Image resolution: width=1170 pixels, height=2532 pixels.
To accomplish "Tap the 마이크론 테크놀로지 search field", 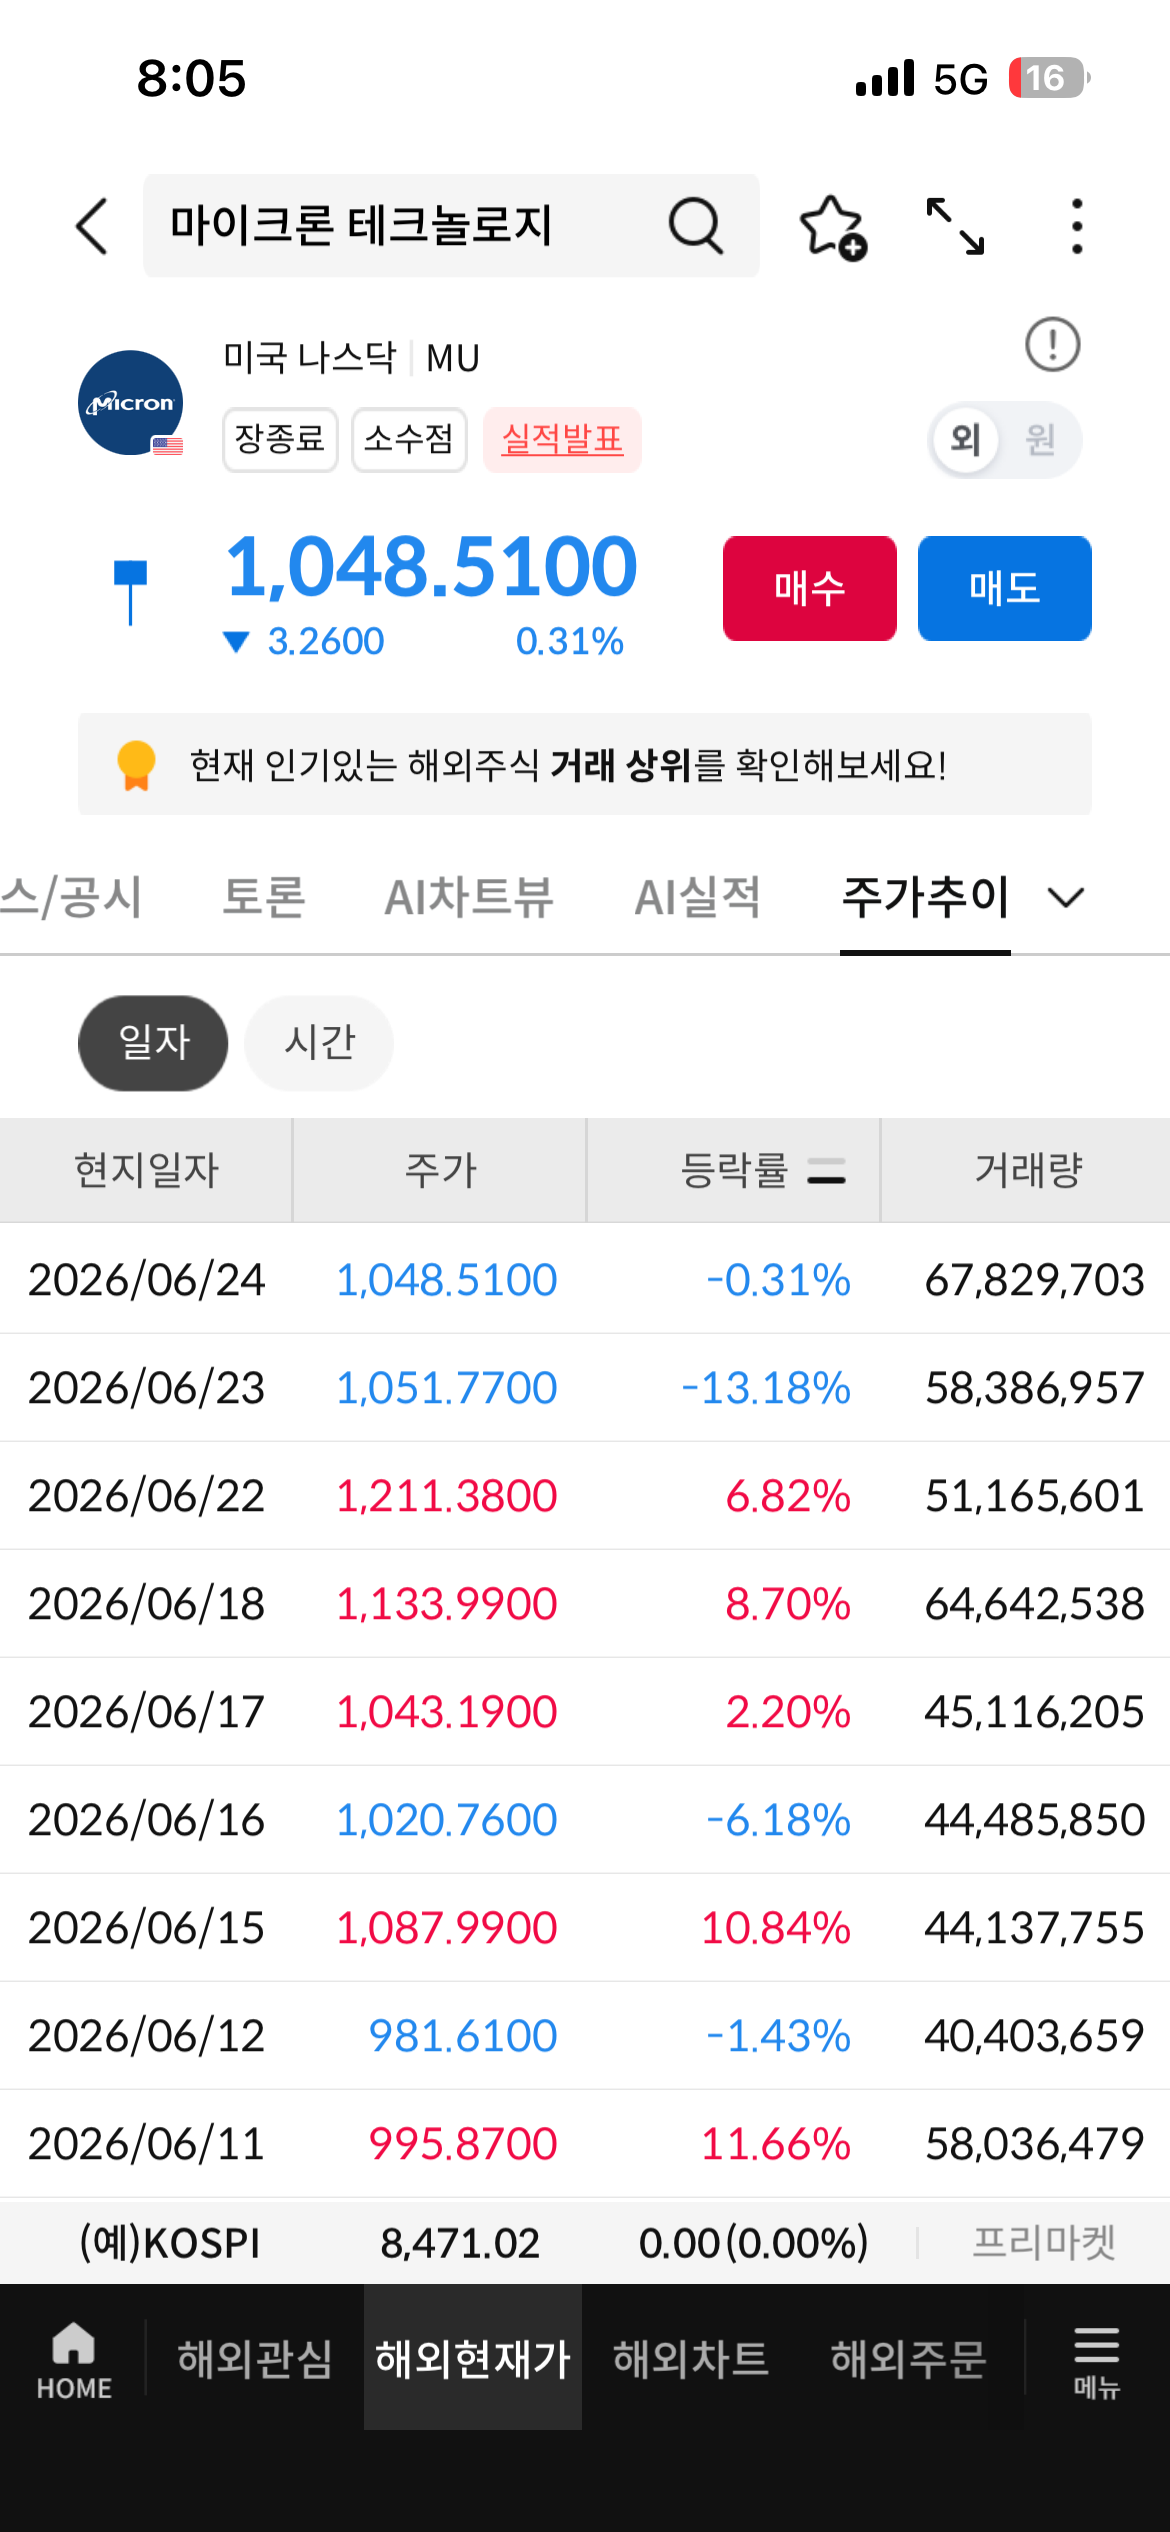I will tap(451, 226).
